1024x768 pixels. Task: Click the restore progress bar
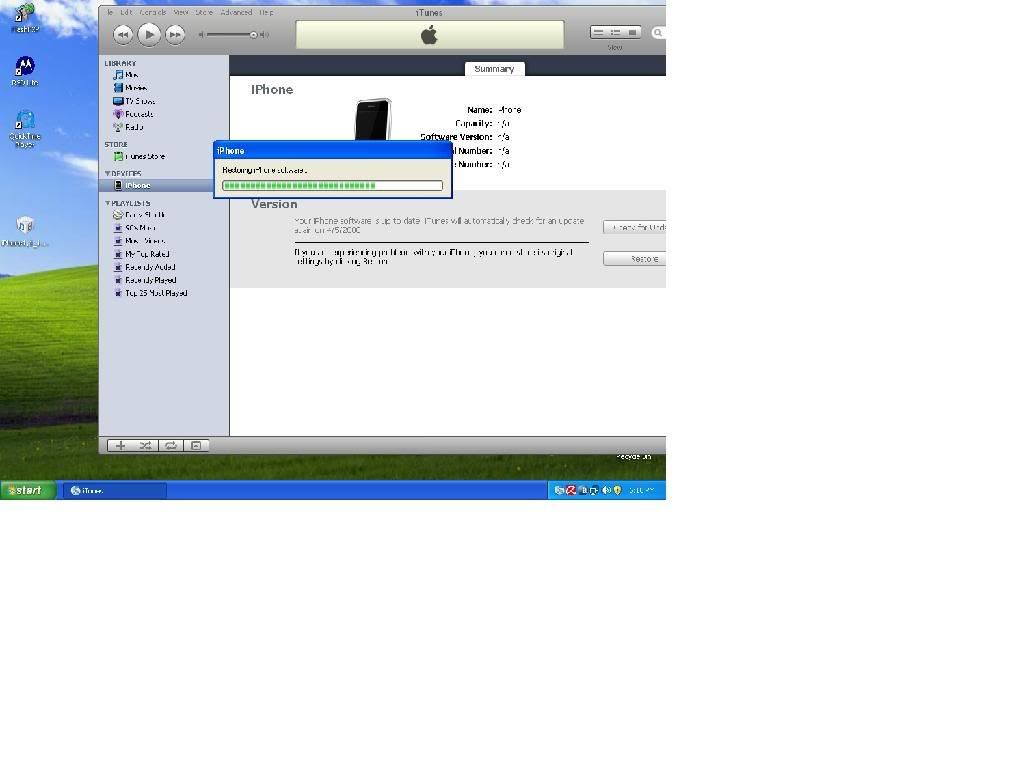(332, 185)
